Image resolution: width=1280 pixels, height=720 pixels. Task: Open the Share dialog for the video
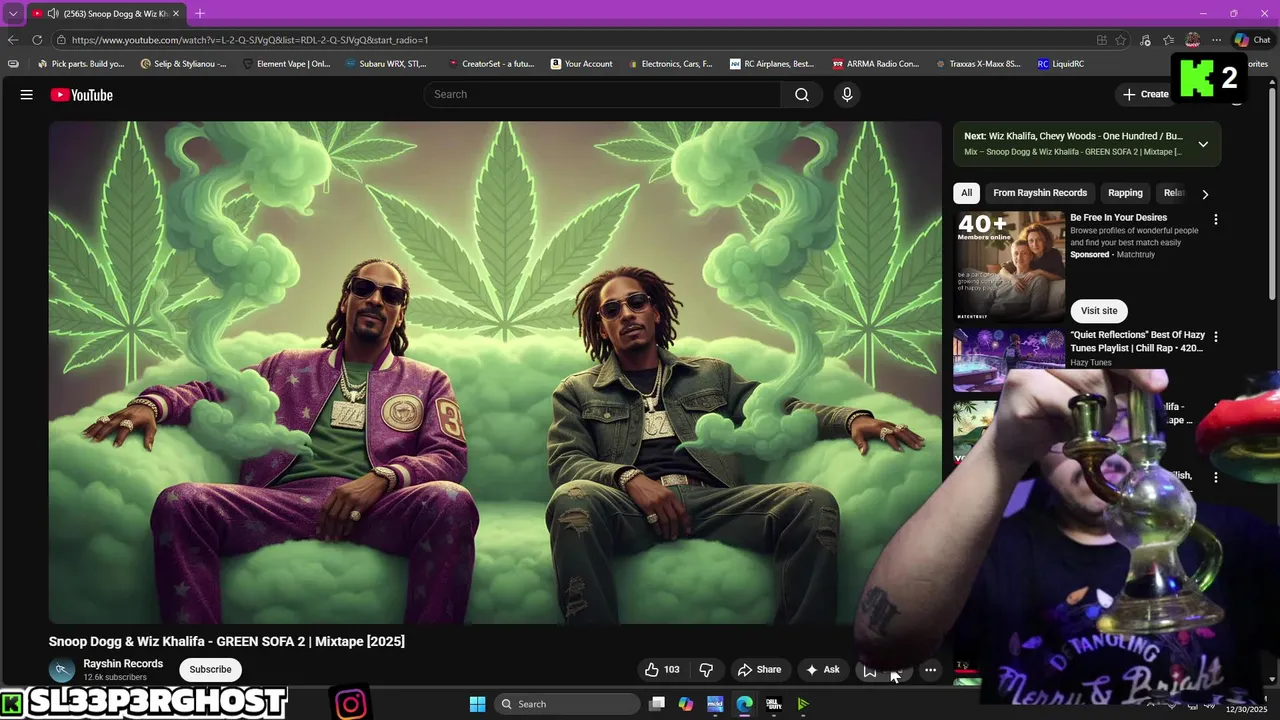[x=759, y=669]
